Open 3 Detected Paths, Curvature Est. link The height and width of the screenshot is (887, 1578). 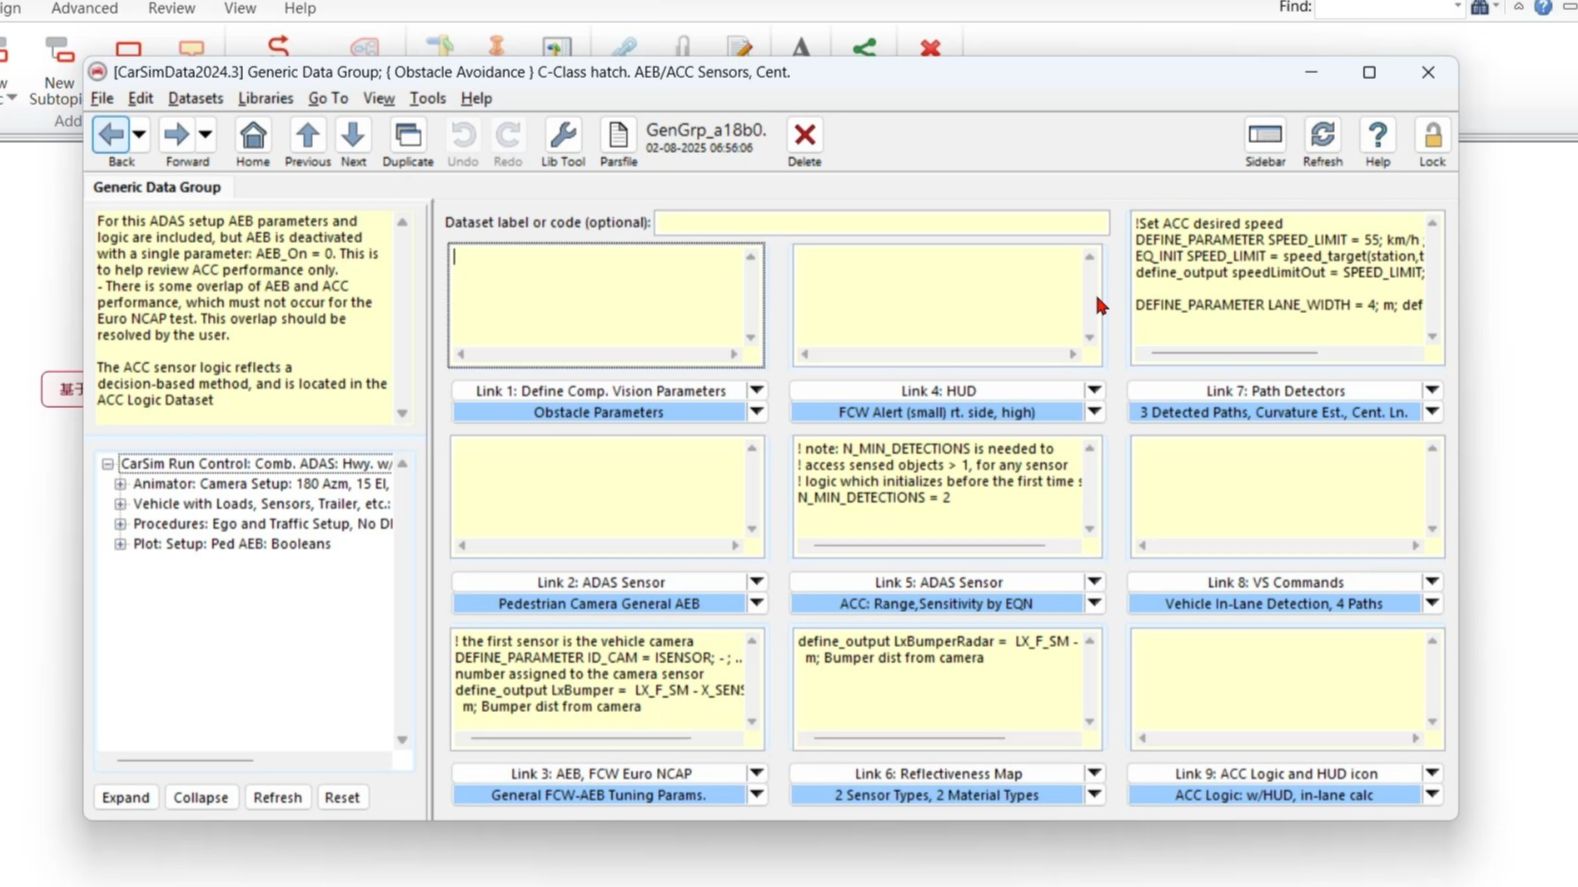[x=1274, y=412]
